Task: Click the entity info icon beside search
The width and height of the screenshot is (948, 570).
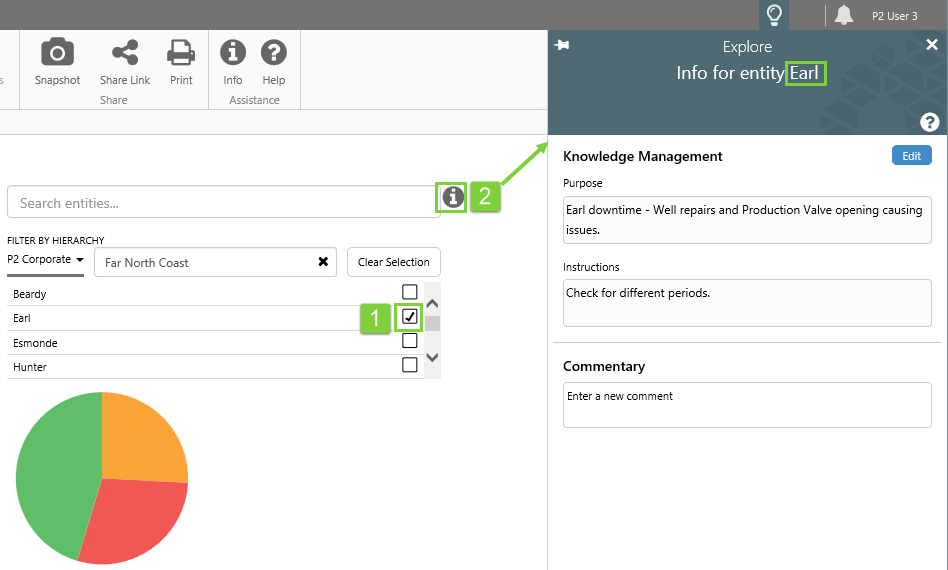Action: click(453, 197)
